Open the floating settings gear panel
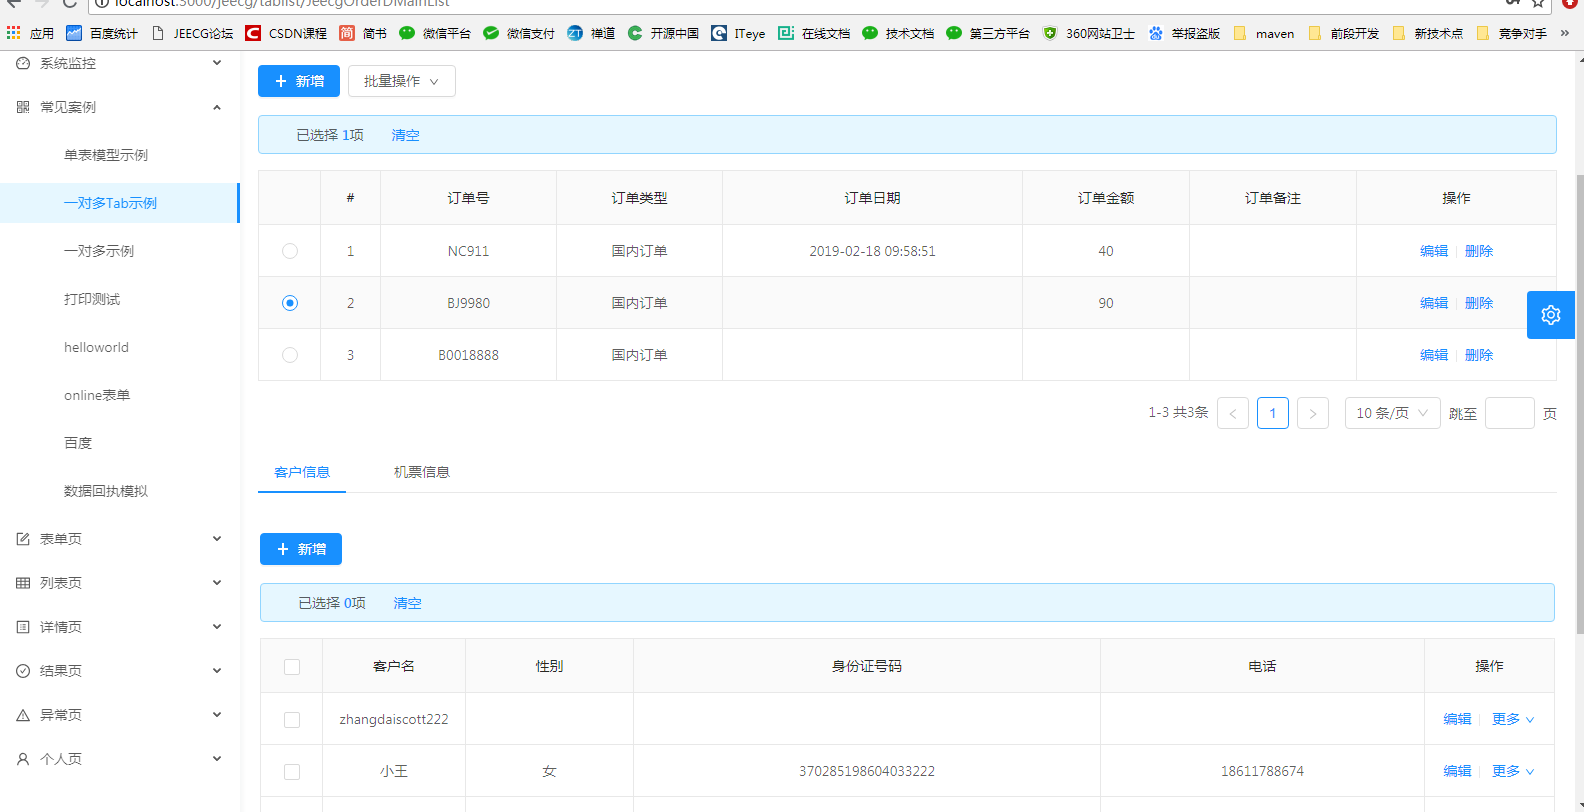The width and height of the screenshot is (1584, 812). click(1550, 315)
